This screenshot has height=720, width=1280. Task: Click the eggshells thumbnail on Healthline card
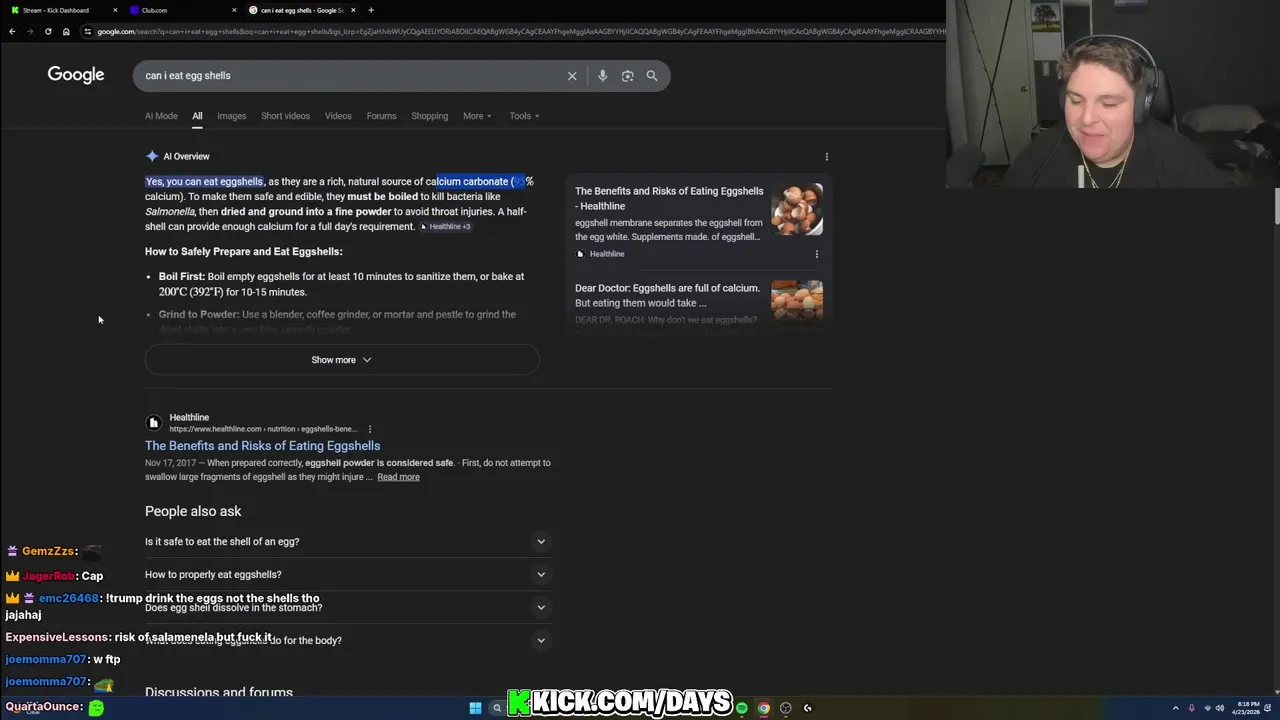[797, 209]
